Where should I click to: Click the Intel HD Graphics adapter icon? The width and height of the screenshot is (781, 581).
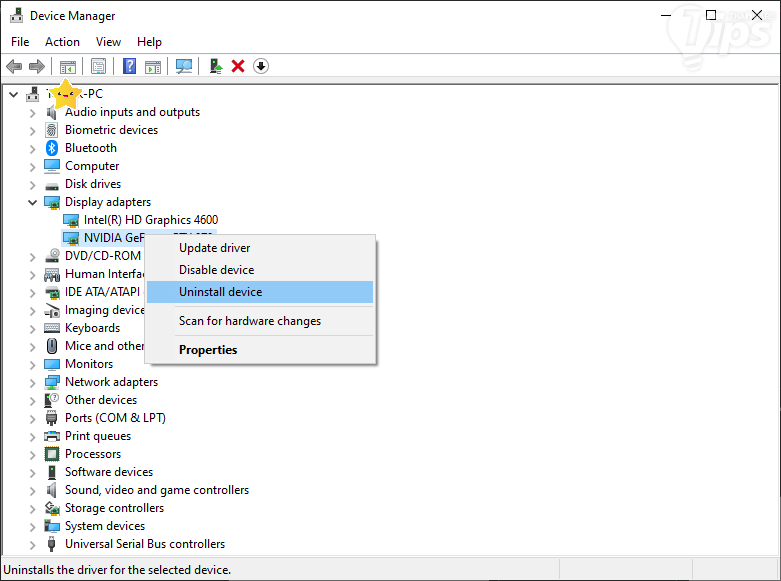(x=71, y=220)
